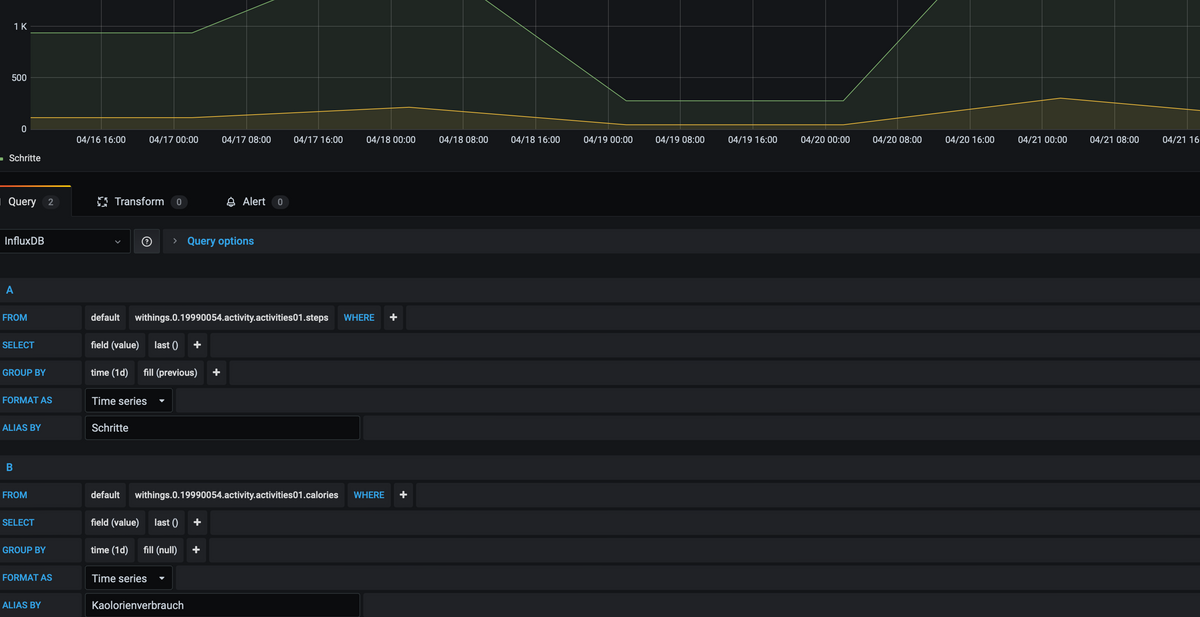Click the 04/20 00:00 axis label

(x=825, y=140)
